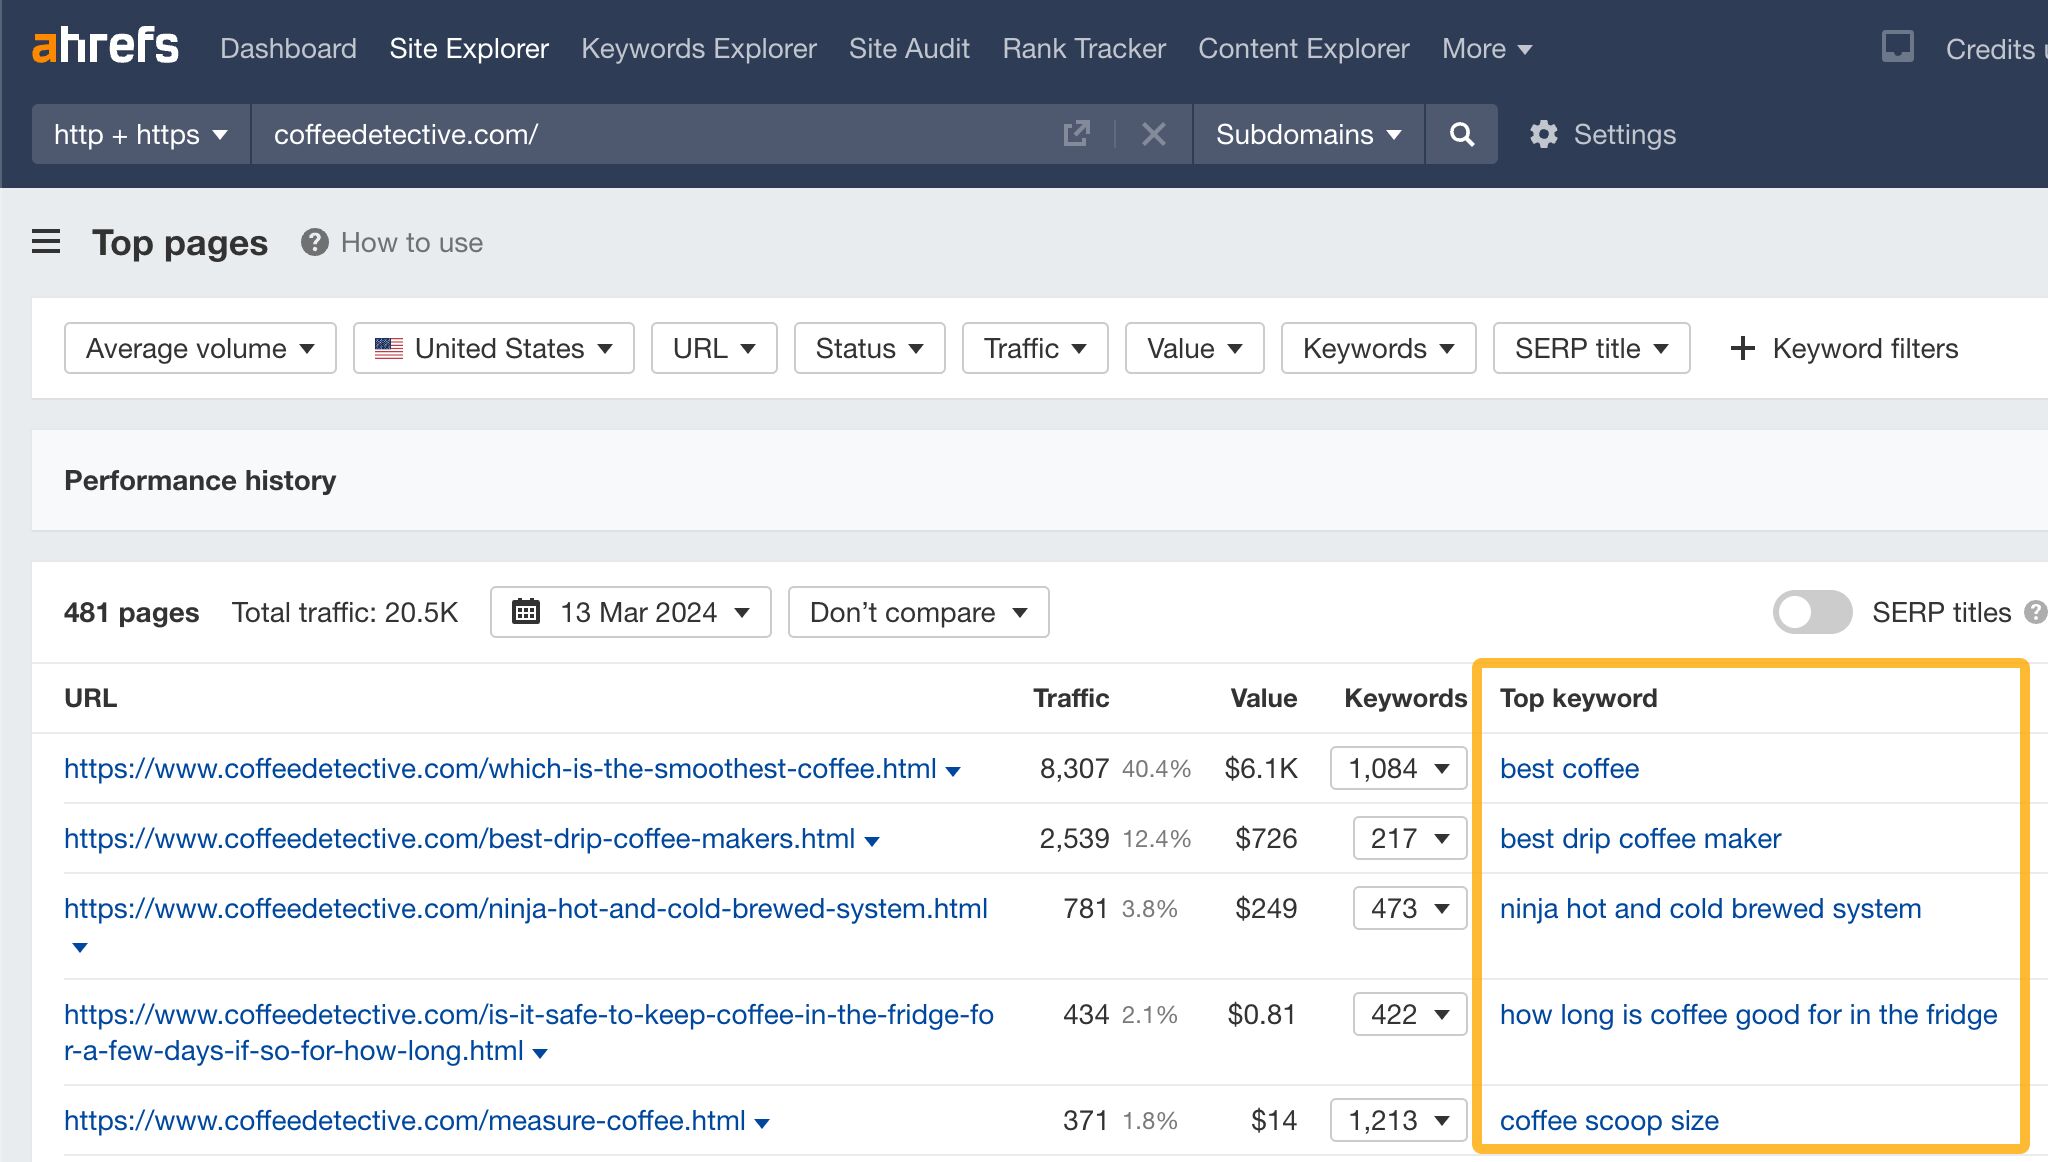The image size is (2048, 1162).
Task: Open Keywords Explorer from top menu
Action: click(x=699, y=48)
